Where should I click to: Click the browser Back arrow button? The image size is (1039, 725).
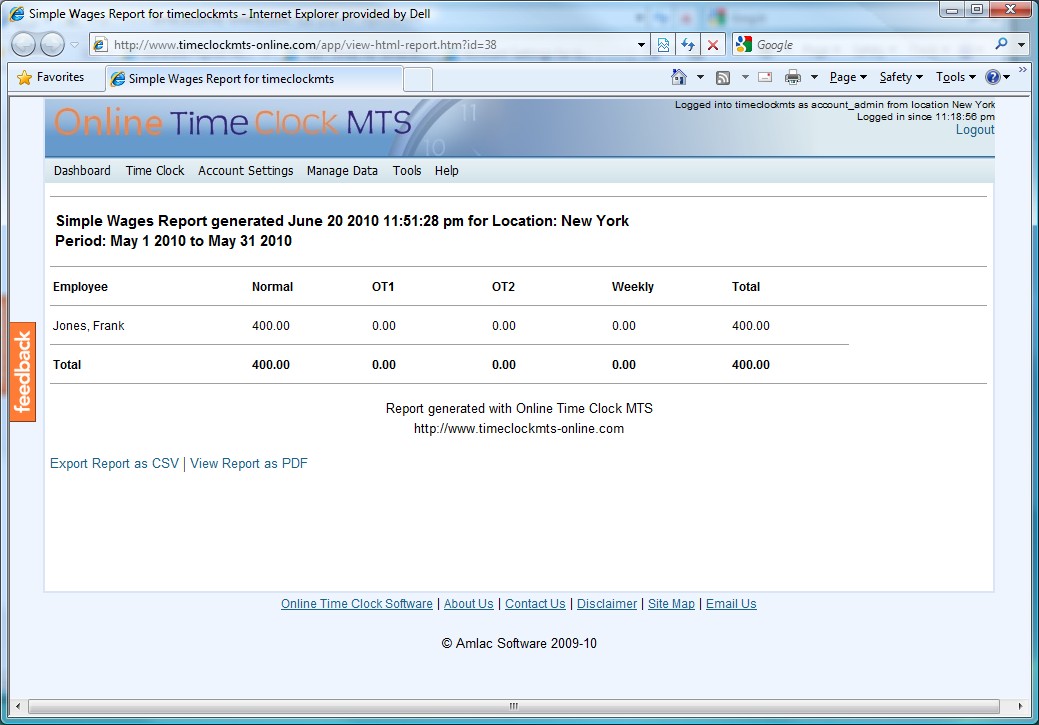(x=24, y=45)
